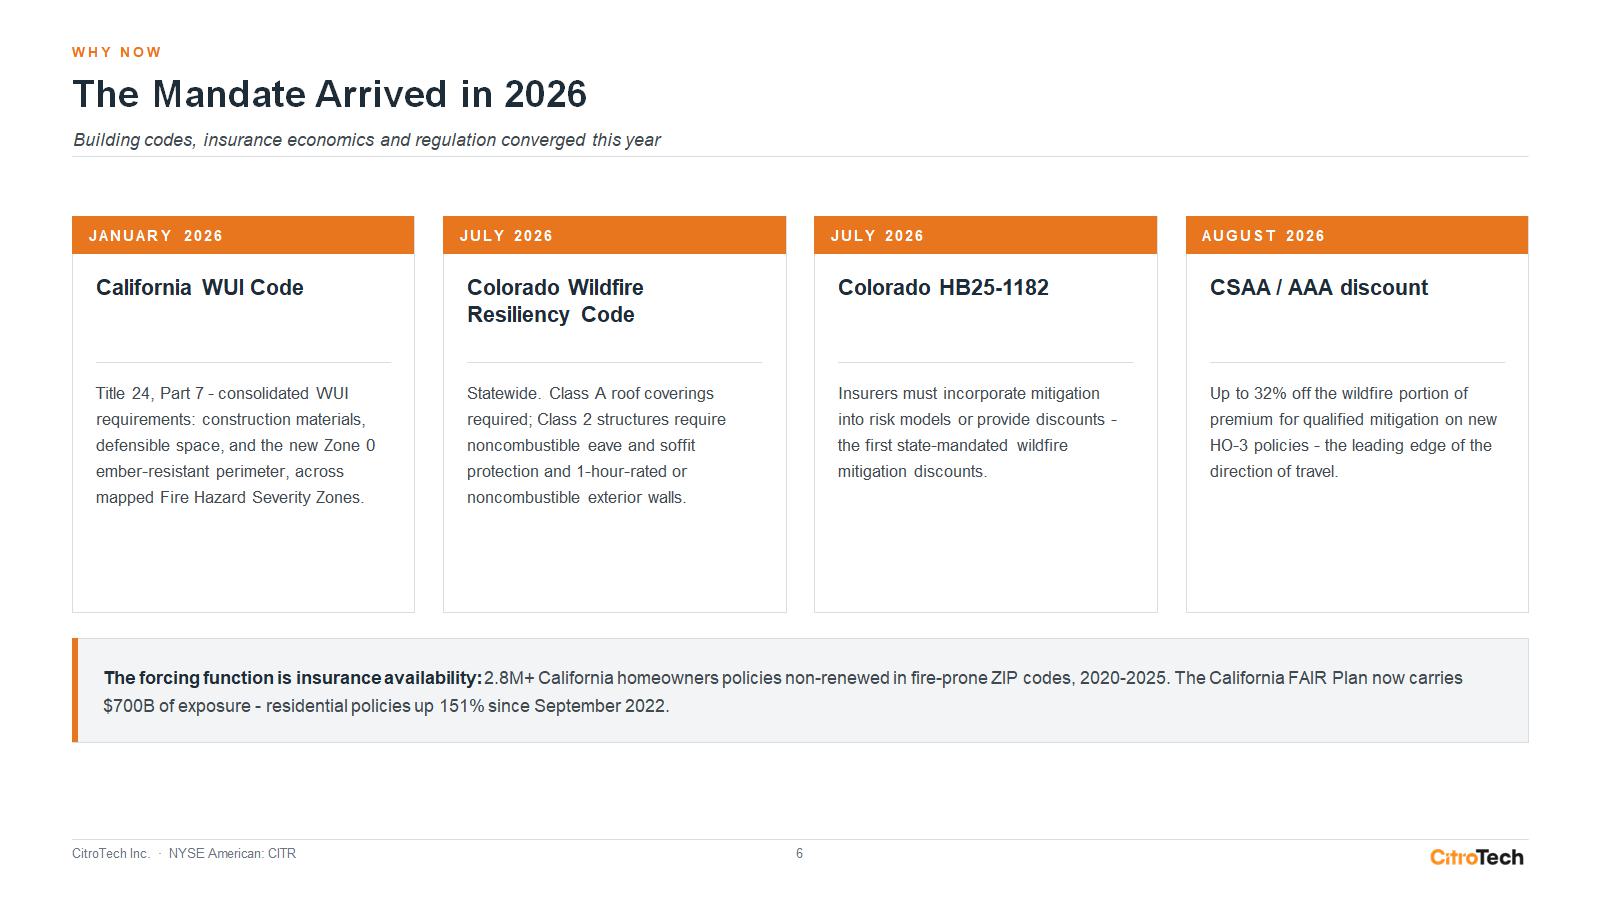Viewport: 1600px width, 900px height.
Task: Click the CSAA / AAA discount heading
Action: (x=1319, y=288)
